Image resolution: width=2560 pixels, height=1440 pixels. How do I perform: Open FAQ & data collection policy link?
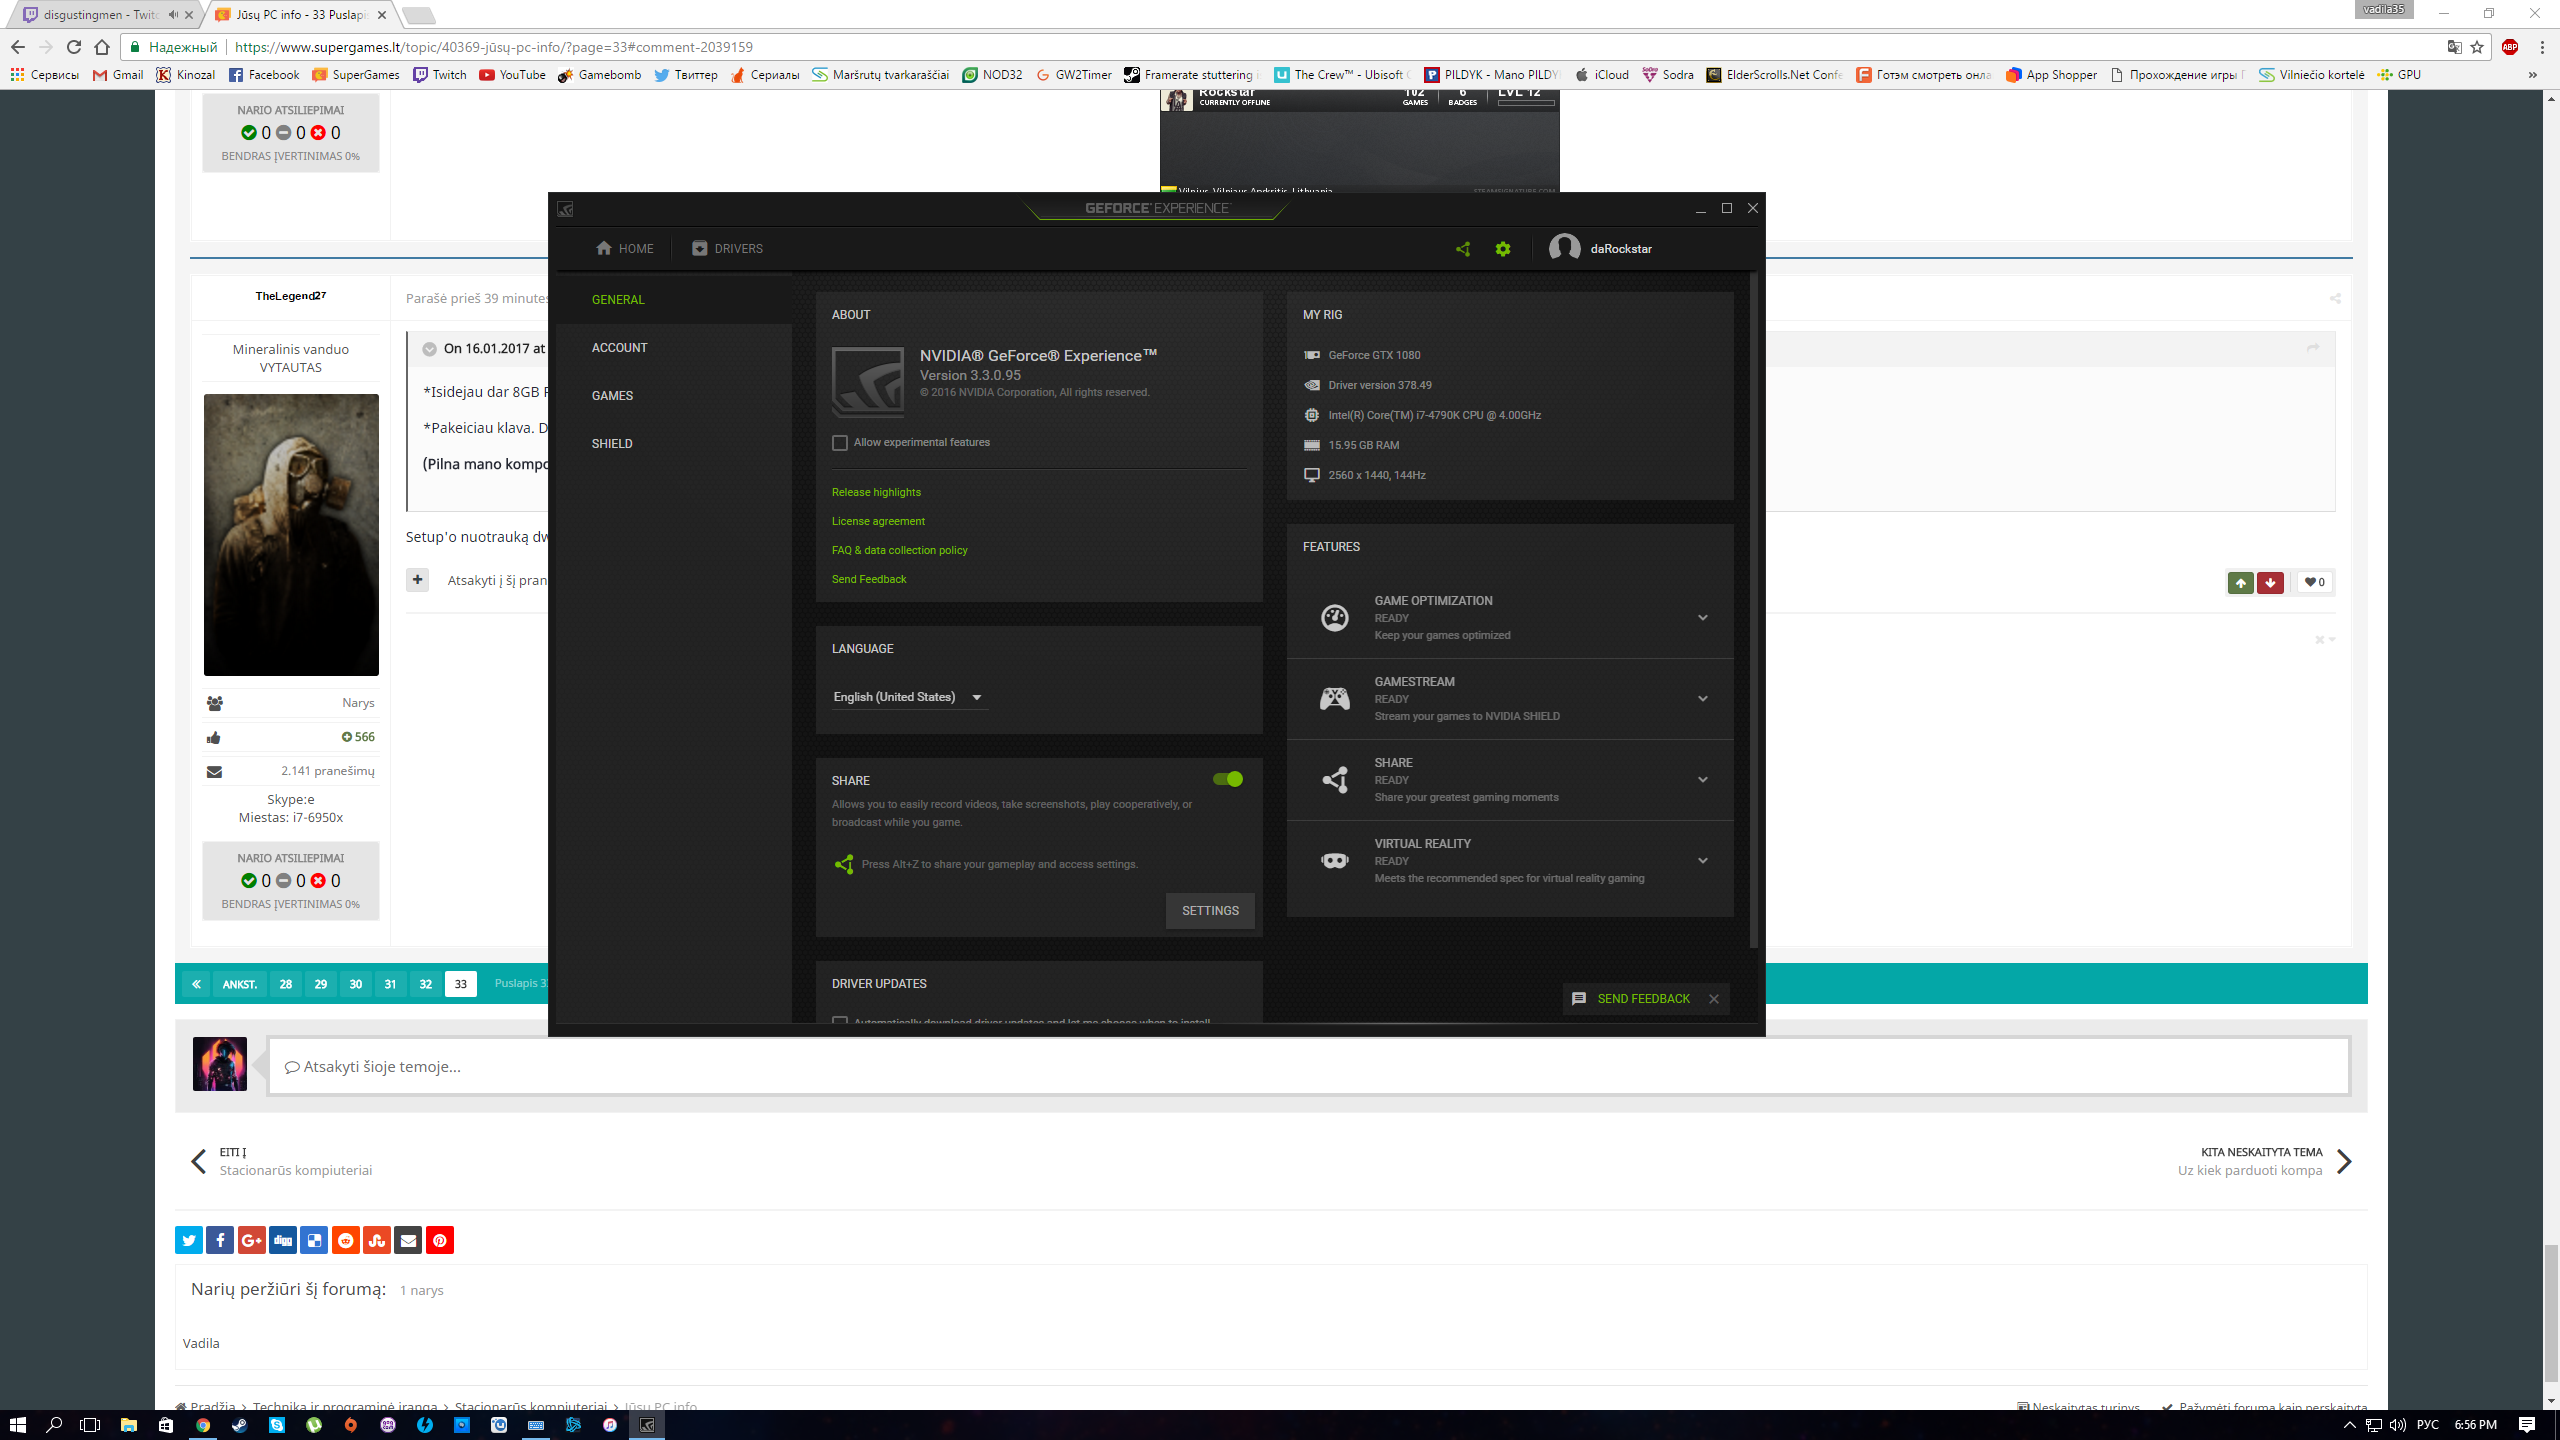point(900,550)
